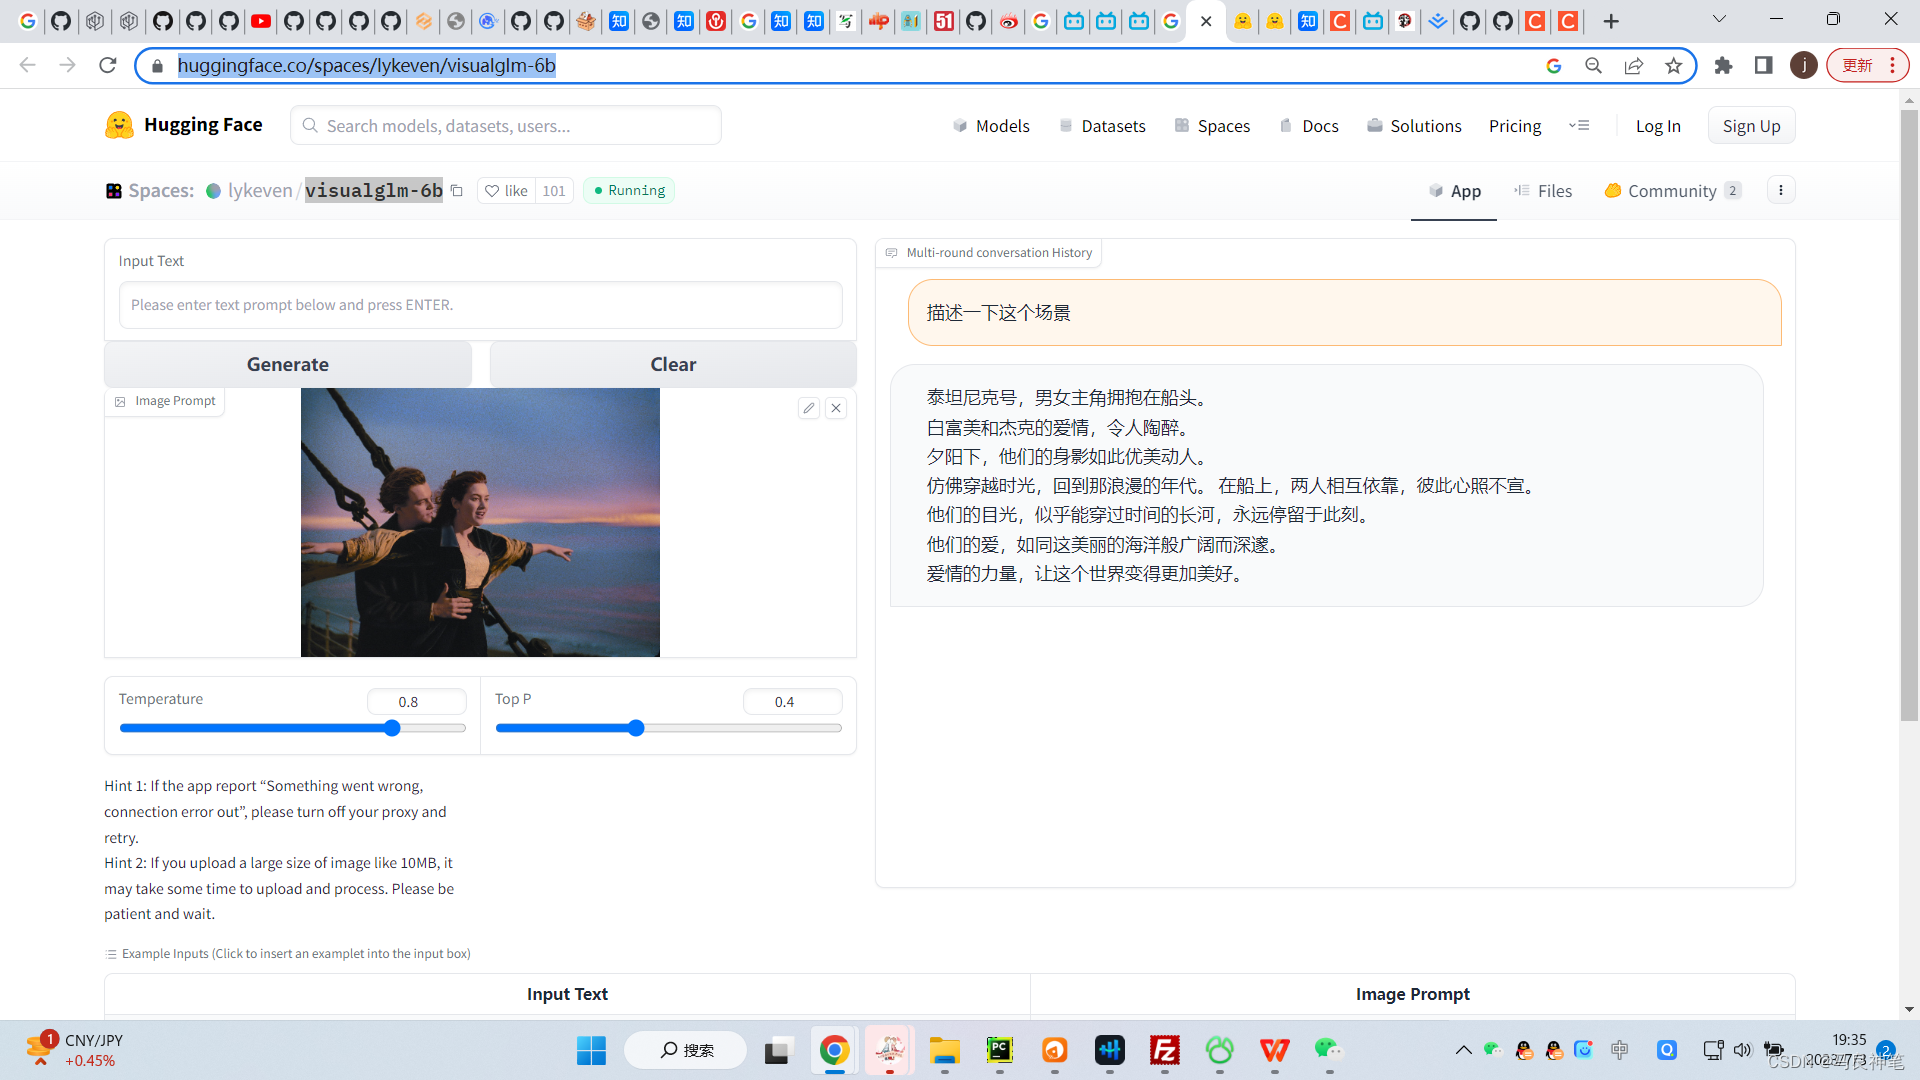The width and height of the screenshot is (1920, 1080).
Task: Click the text prompt input field
Action: point(480,303)
